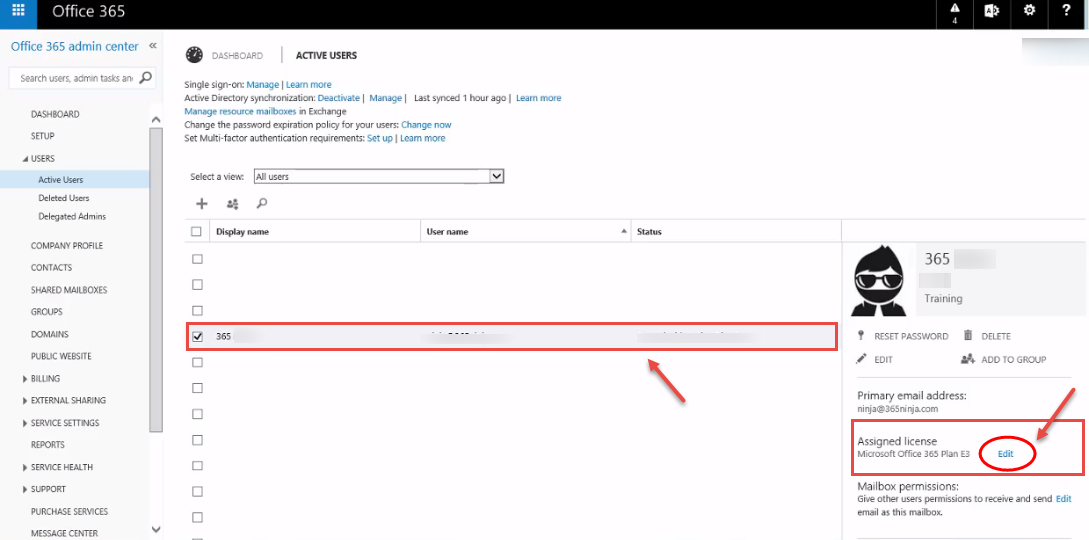Click the bulk add users icon
The image size is (1089, 540).
click(x=233, y=203)
